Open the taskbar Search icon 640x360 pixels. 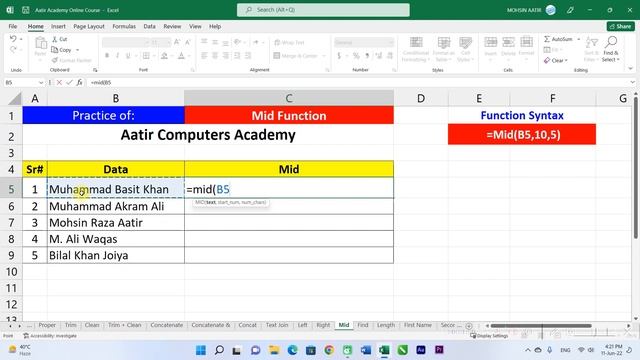point(219,350)
